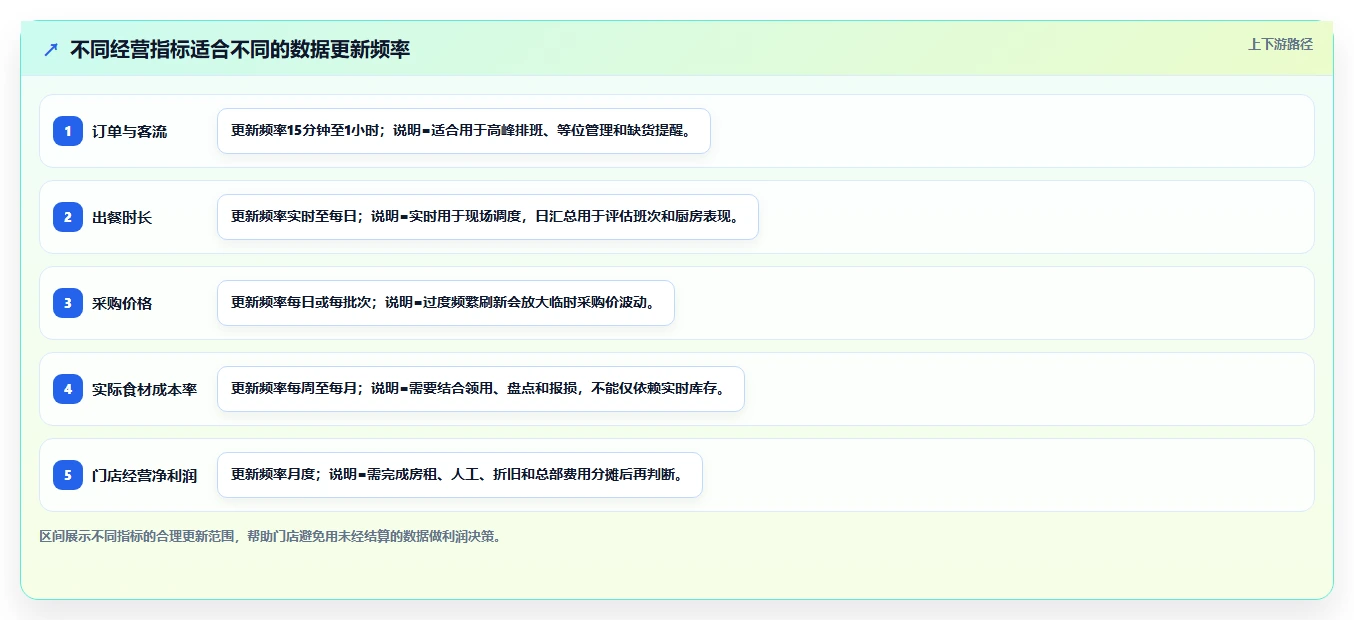Select the 实际食材成本率 row label
Viewport: 1354px width, 620px height.
(x=145, y=389)
